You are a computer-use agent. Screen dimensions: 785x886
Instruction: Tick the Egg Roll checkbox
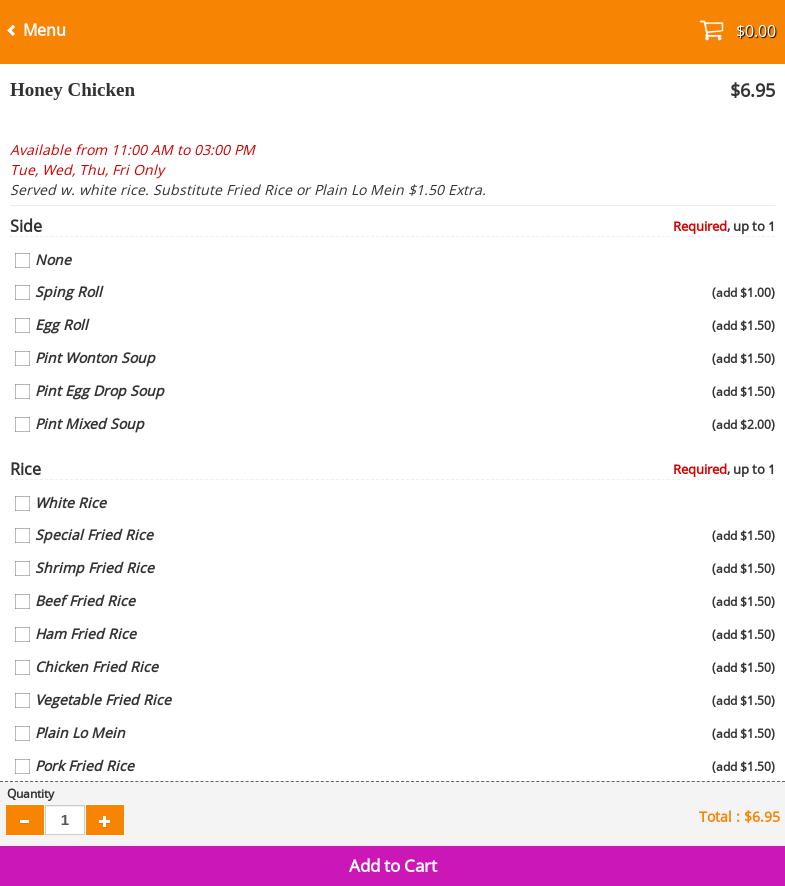(x=22, y=326)
